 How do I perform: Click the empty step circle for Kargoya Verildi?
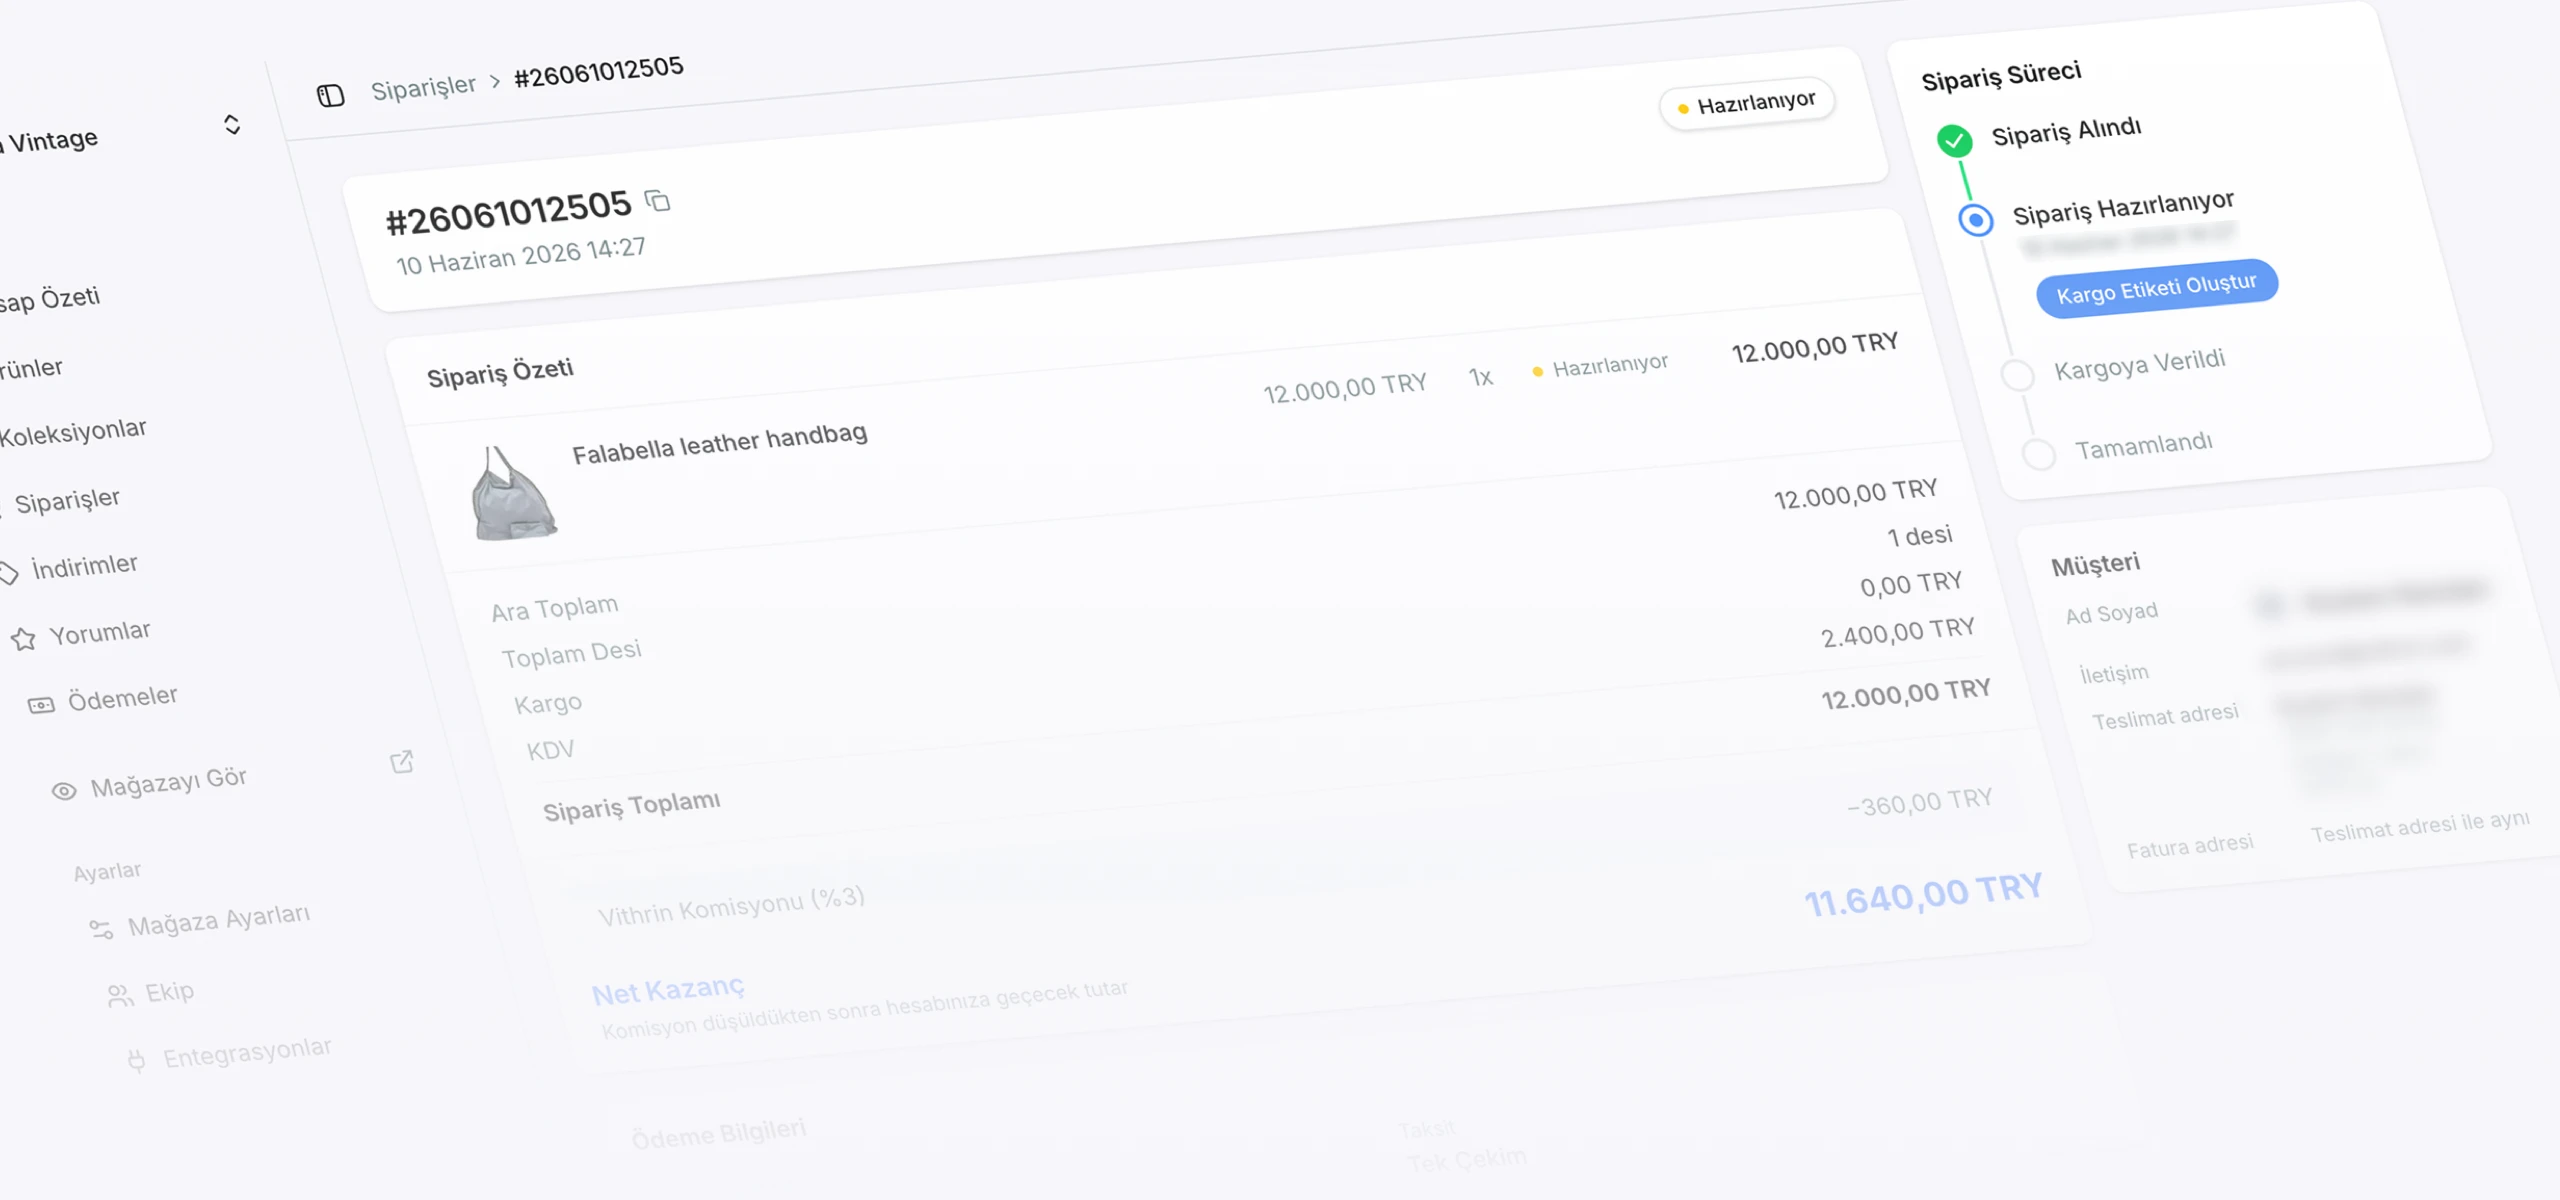coord(2017,375)
